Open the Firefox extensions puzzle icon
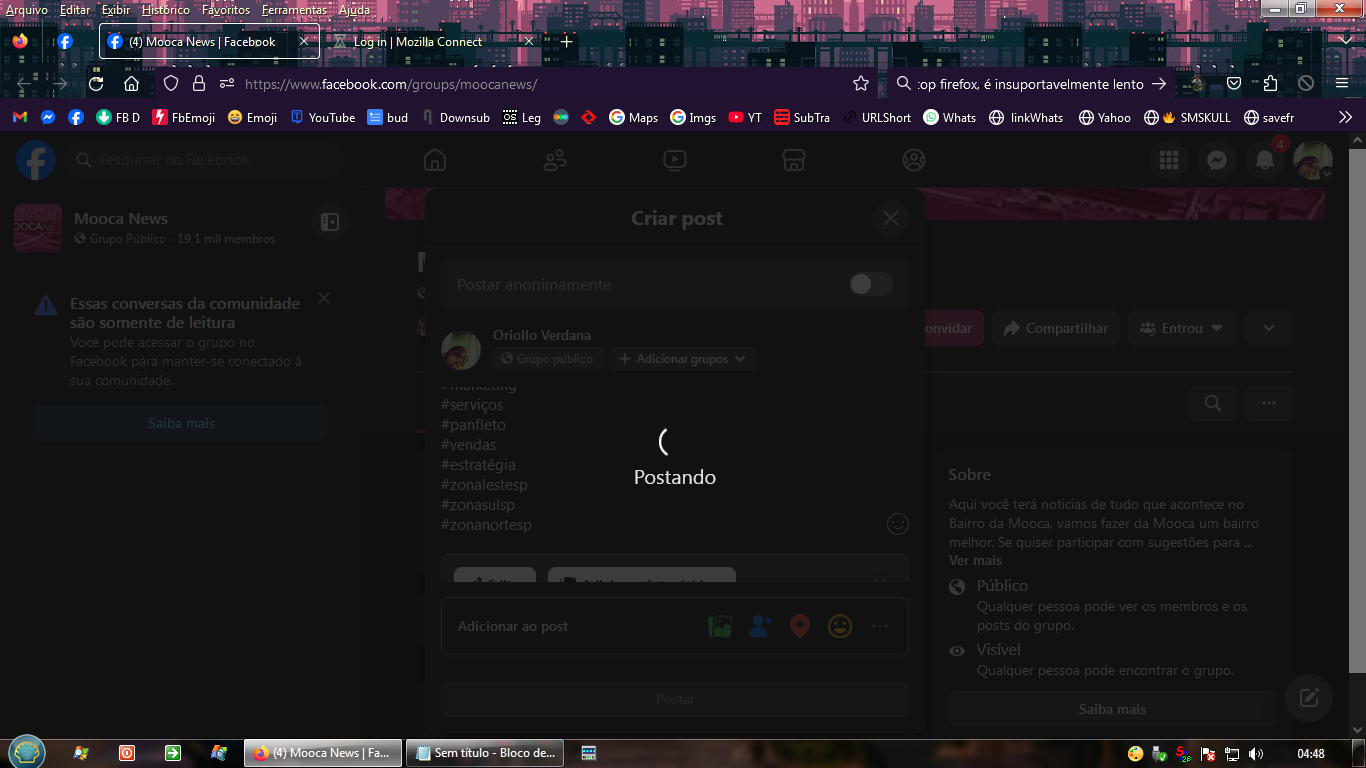 coord(1270,84)
